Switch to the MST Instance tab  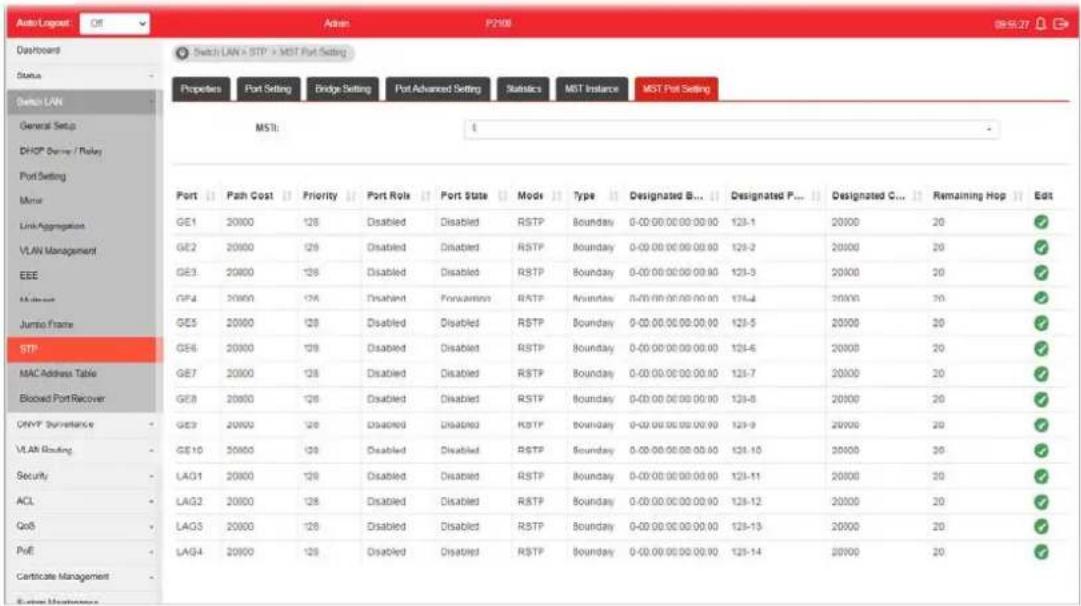click(x=592, y=89)
